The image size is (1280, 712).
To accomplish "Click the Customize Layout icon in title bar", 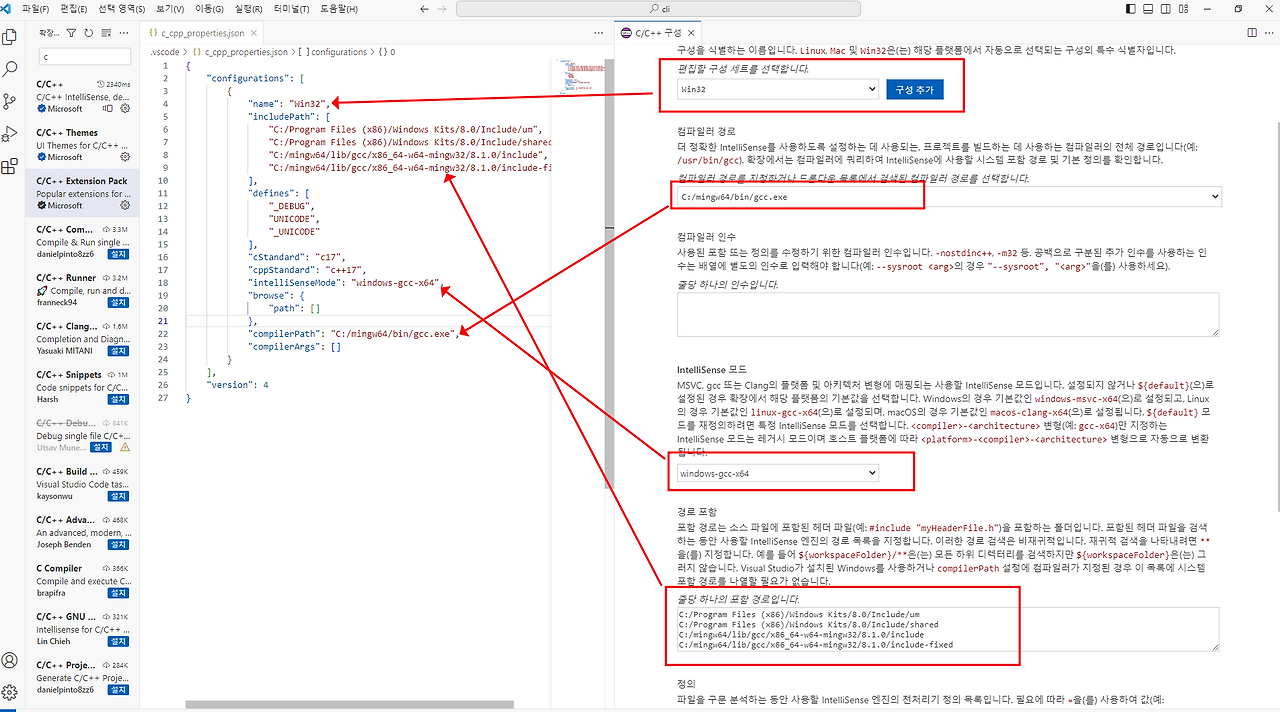I will point(1183,8).
